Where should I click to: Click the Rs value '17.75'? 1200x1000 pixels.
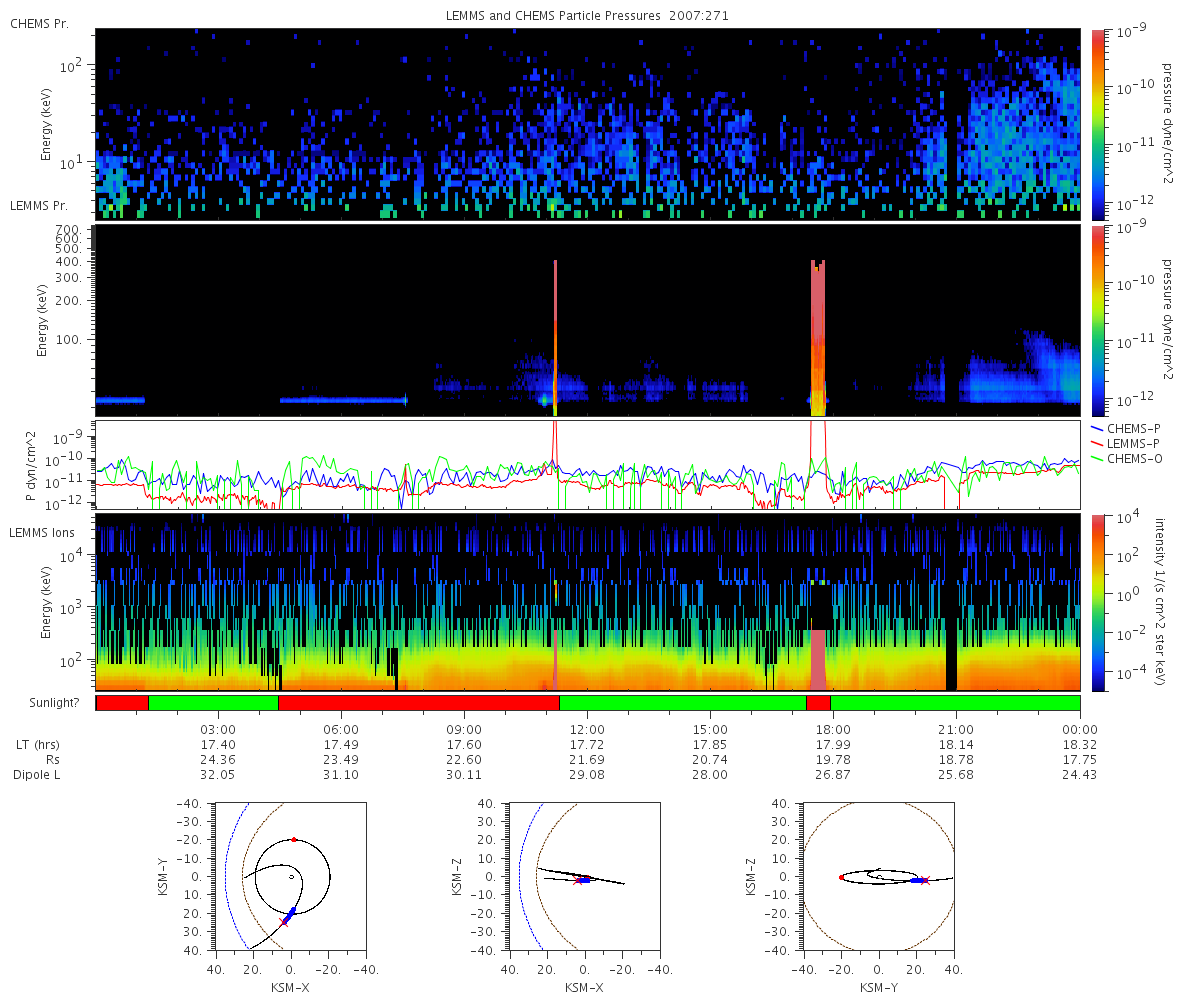click(x=1080, y=760)
